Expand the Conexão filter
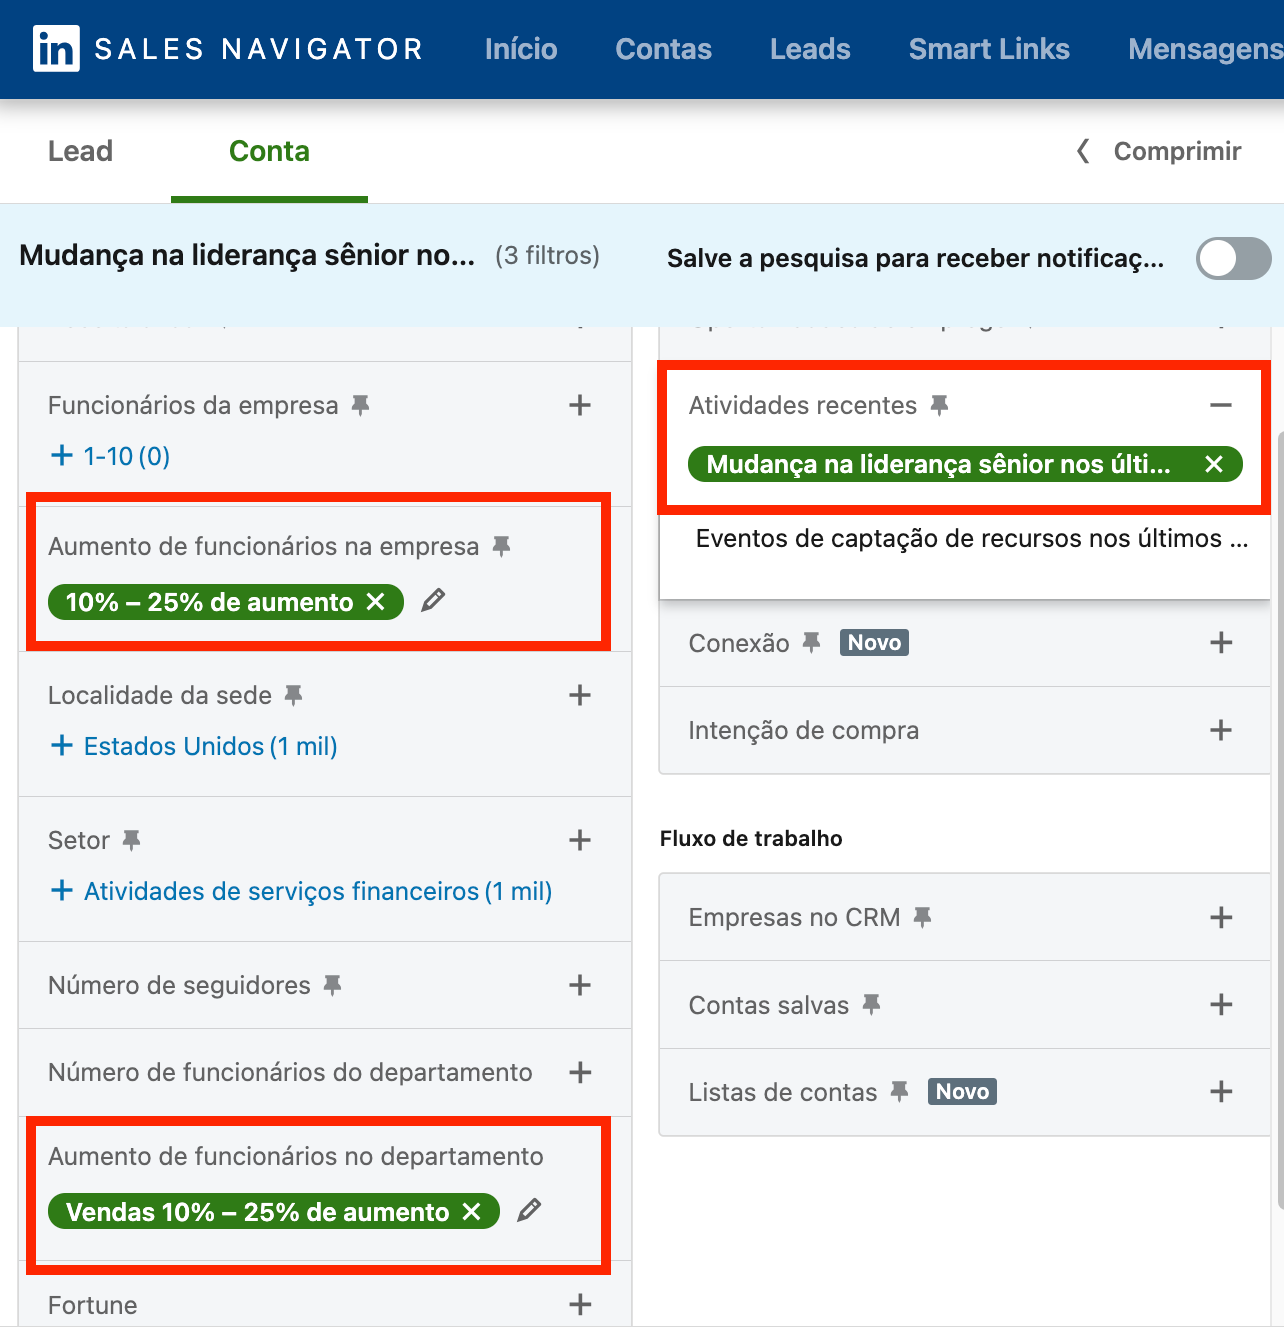 coord(1220,642)
